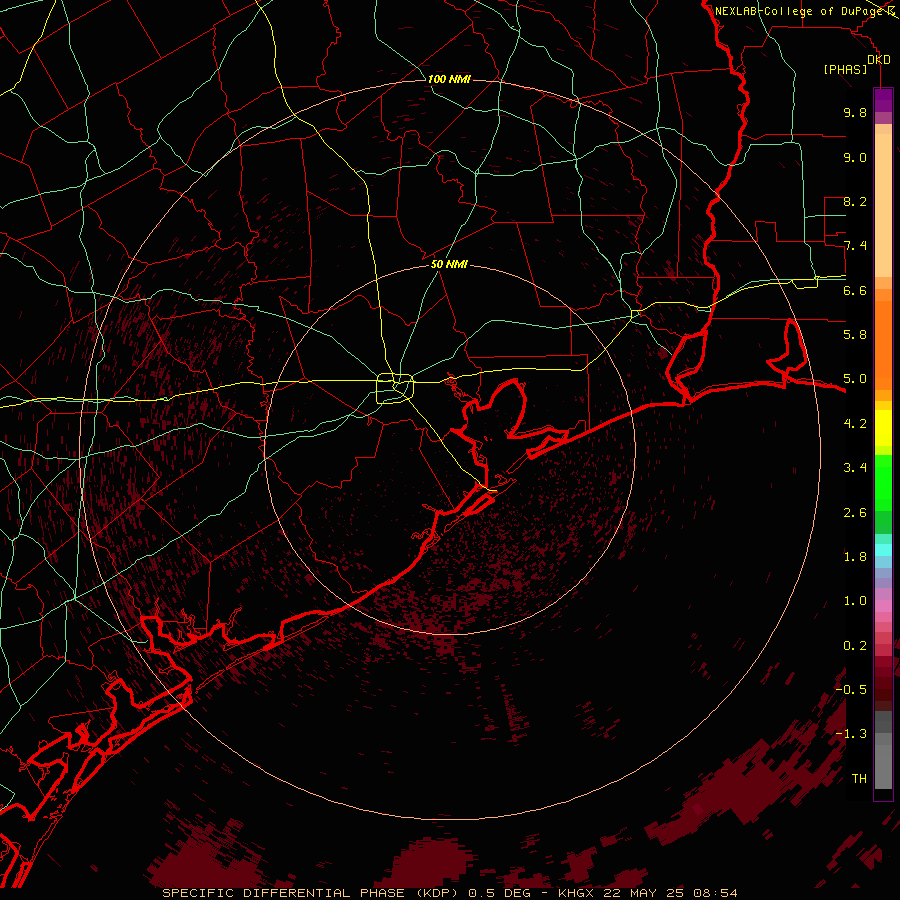Image resolution: width=900 pixels, height=900 pixels.
Task: Click the KHGX station ID in caption
Action: [x=577, y=893]
